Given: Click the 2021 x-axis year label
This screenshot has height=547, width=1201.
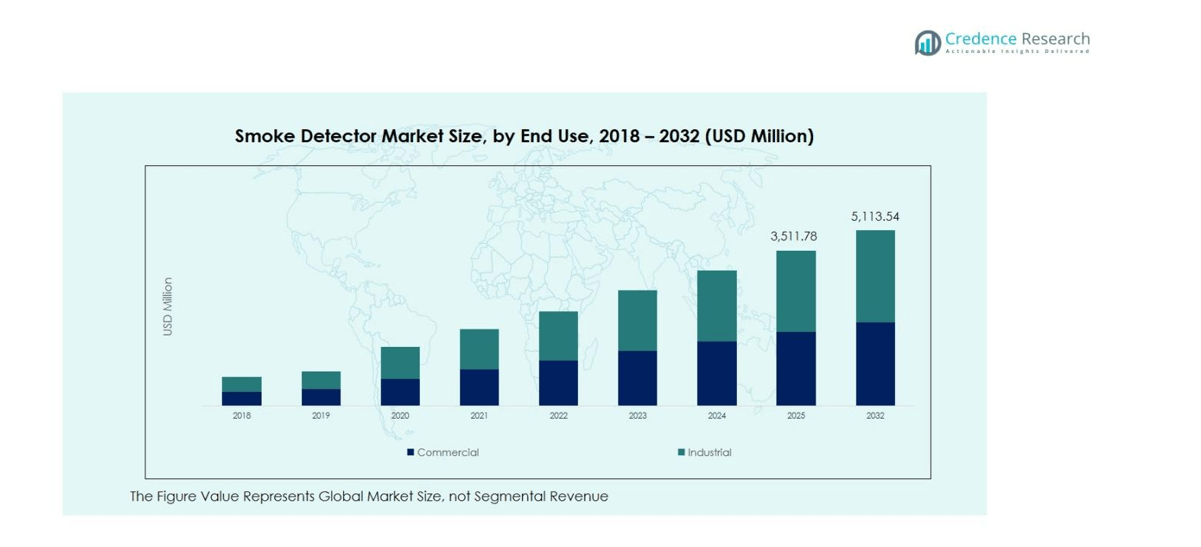Looking at the screenshot, I should click(479, 416).
